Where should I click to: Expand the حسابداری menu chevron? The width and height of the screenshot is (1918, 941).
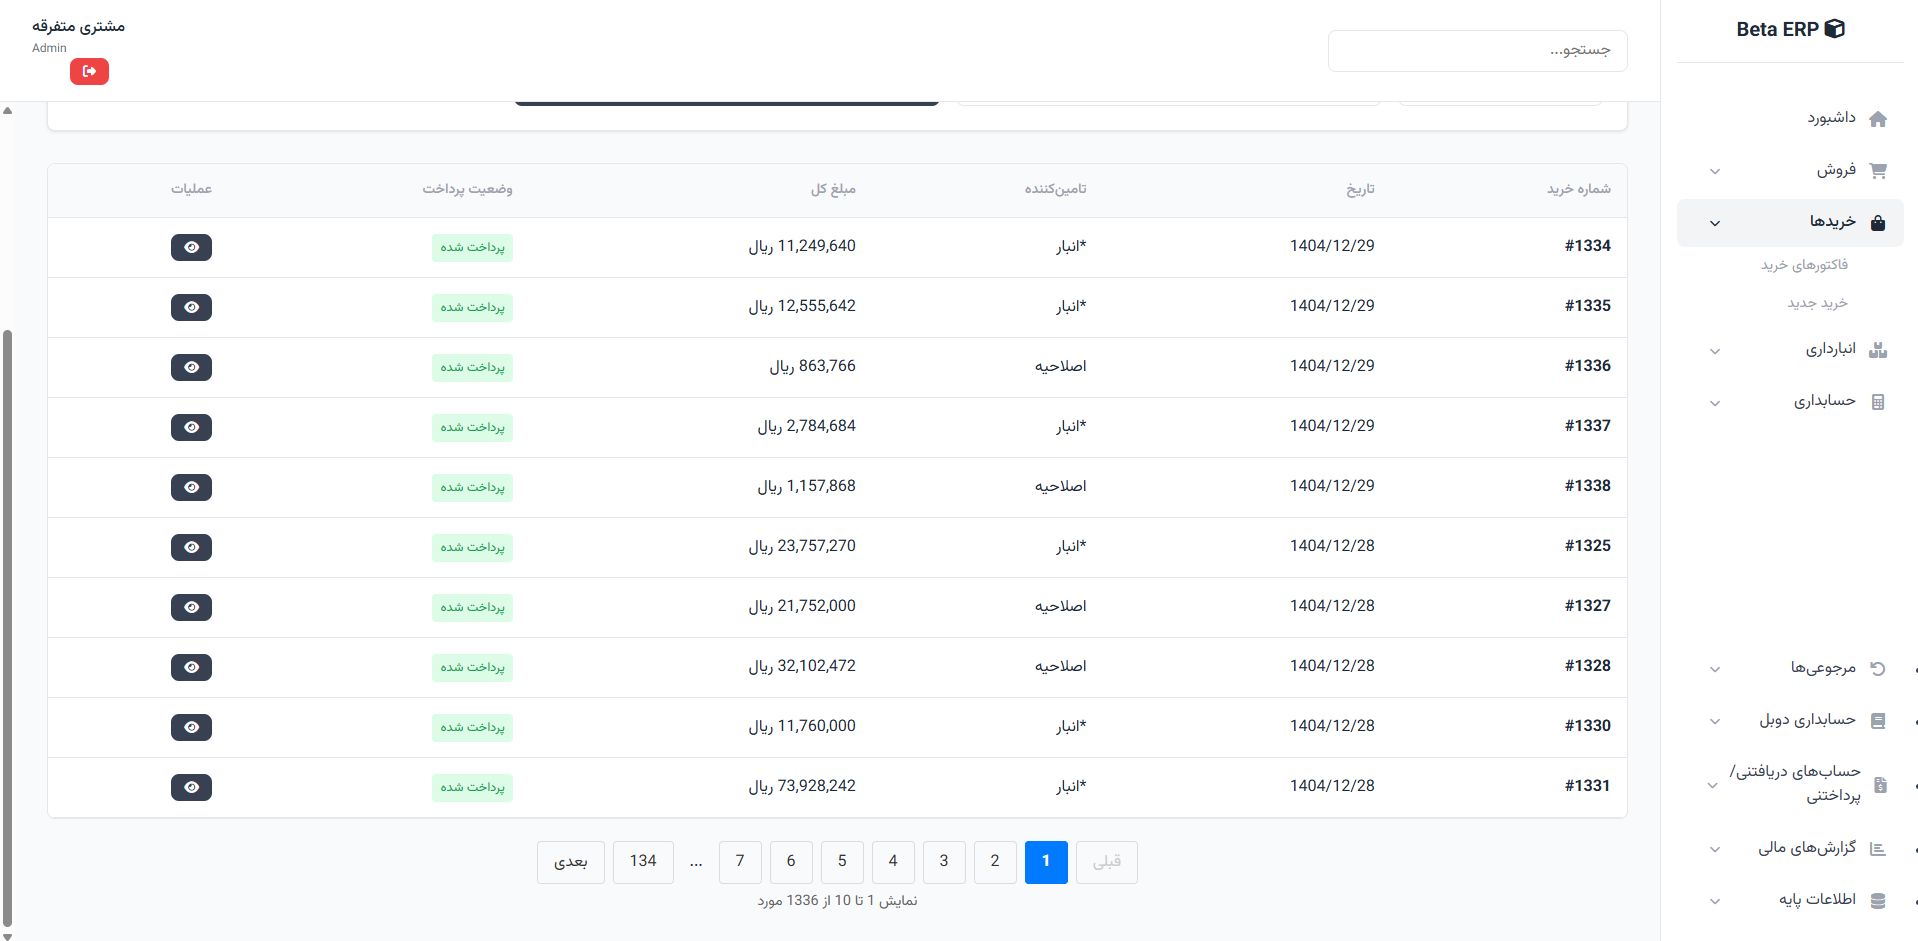(1715, 403)
